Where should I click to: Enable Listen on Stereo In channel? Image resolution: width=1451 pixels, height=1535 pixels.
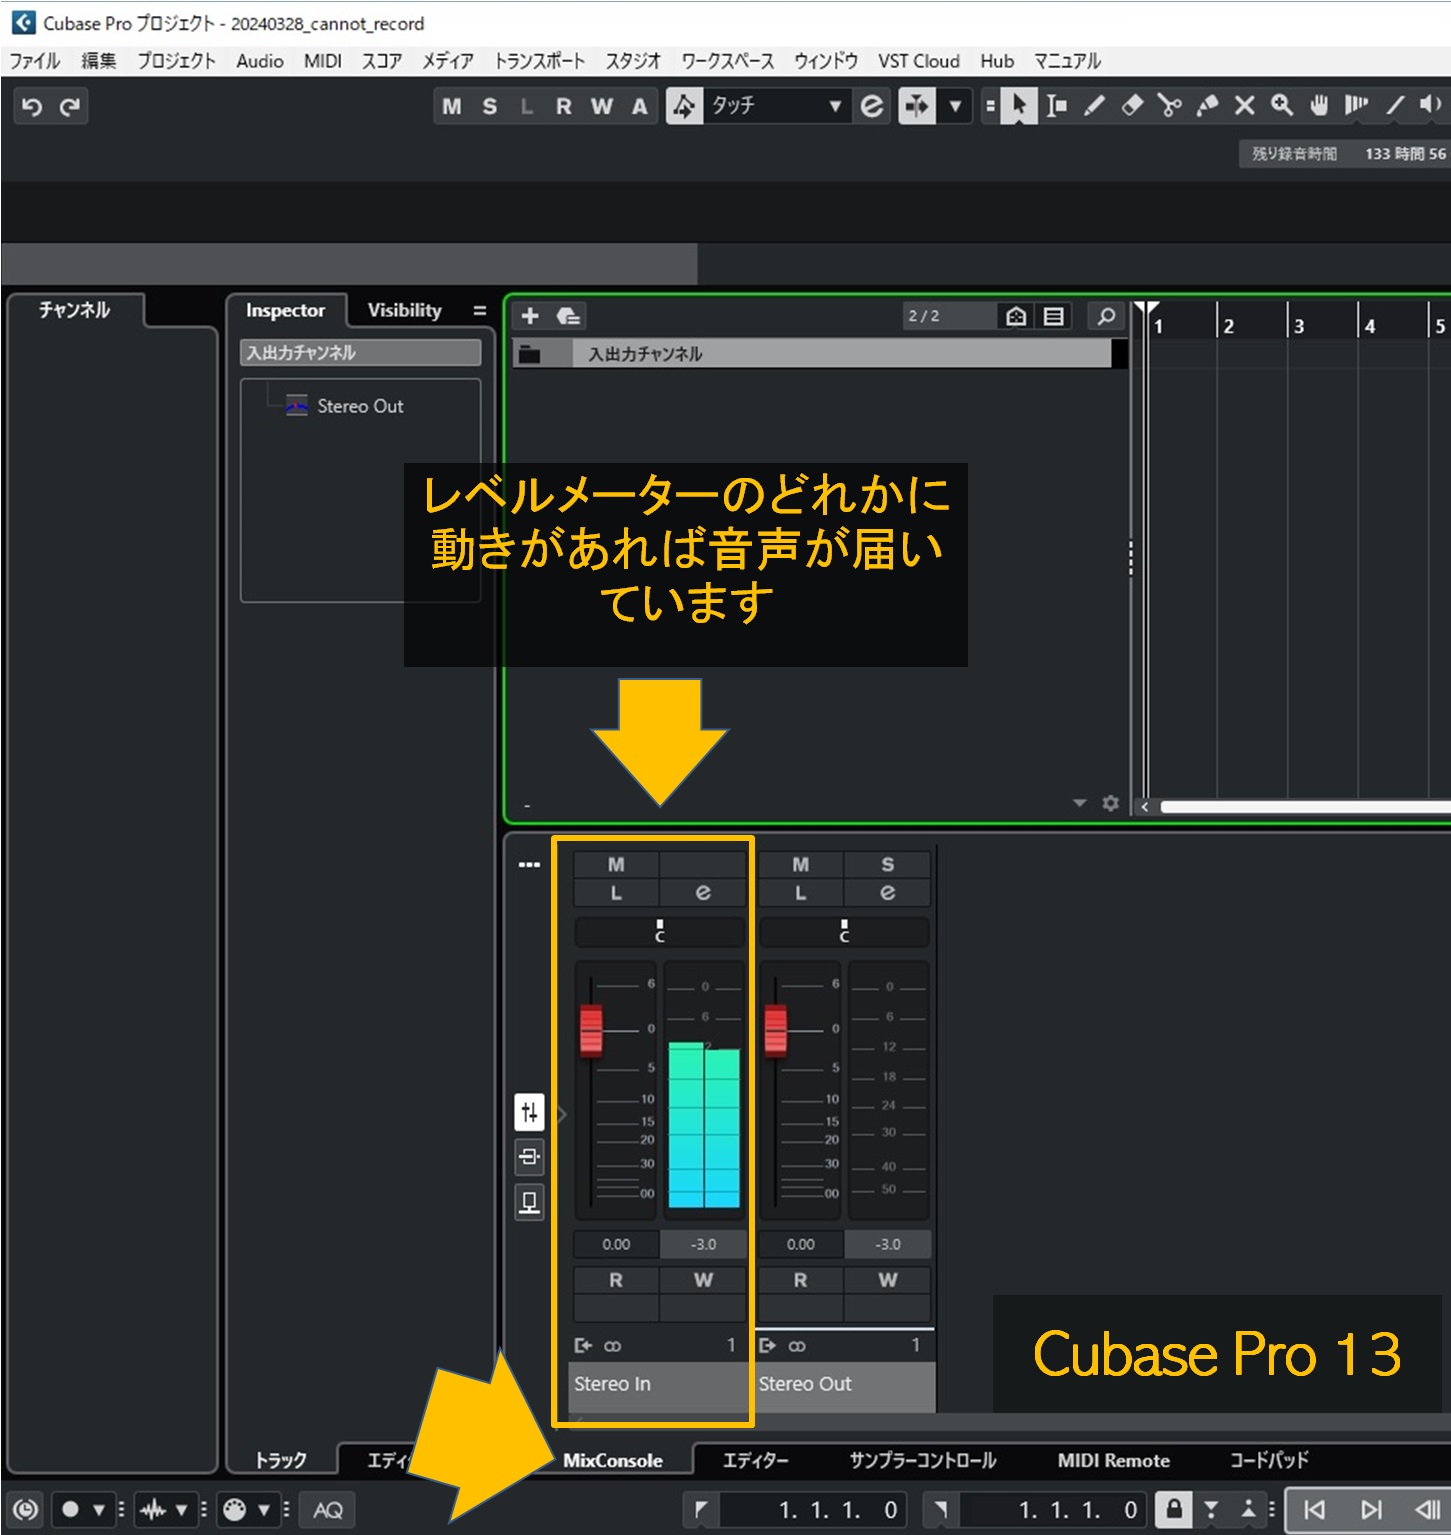616,893
